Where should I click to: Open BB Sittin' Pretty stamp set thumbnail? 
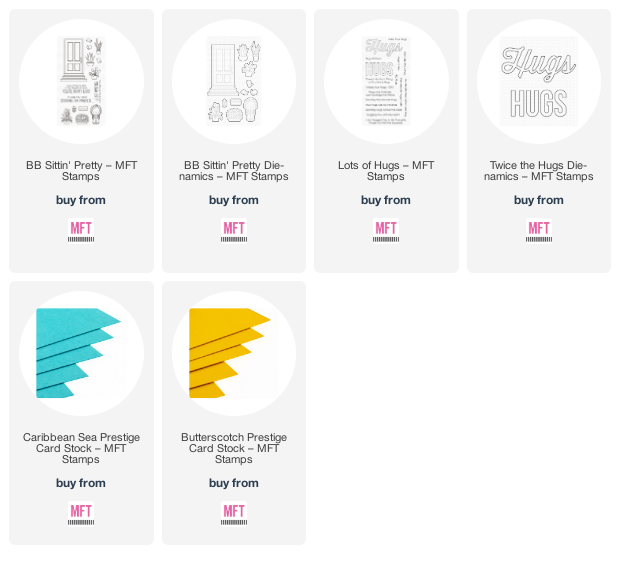(x=81, y=81)
